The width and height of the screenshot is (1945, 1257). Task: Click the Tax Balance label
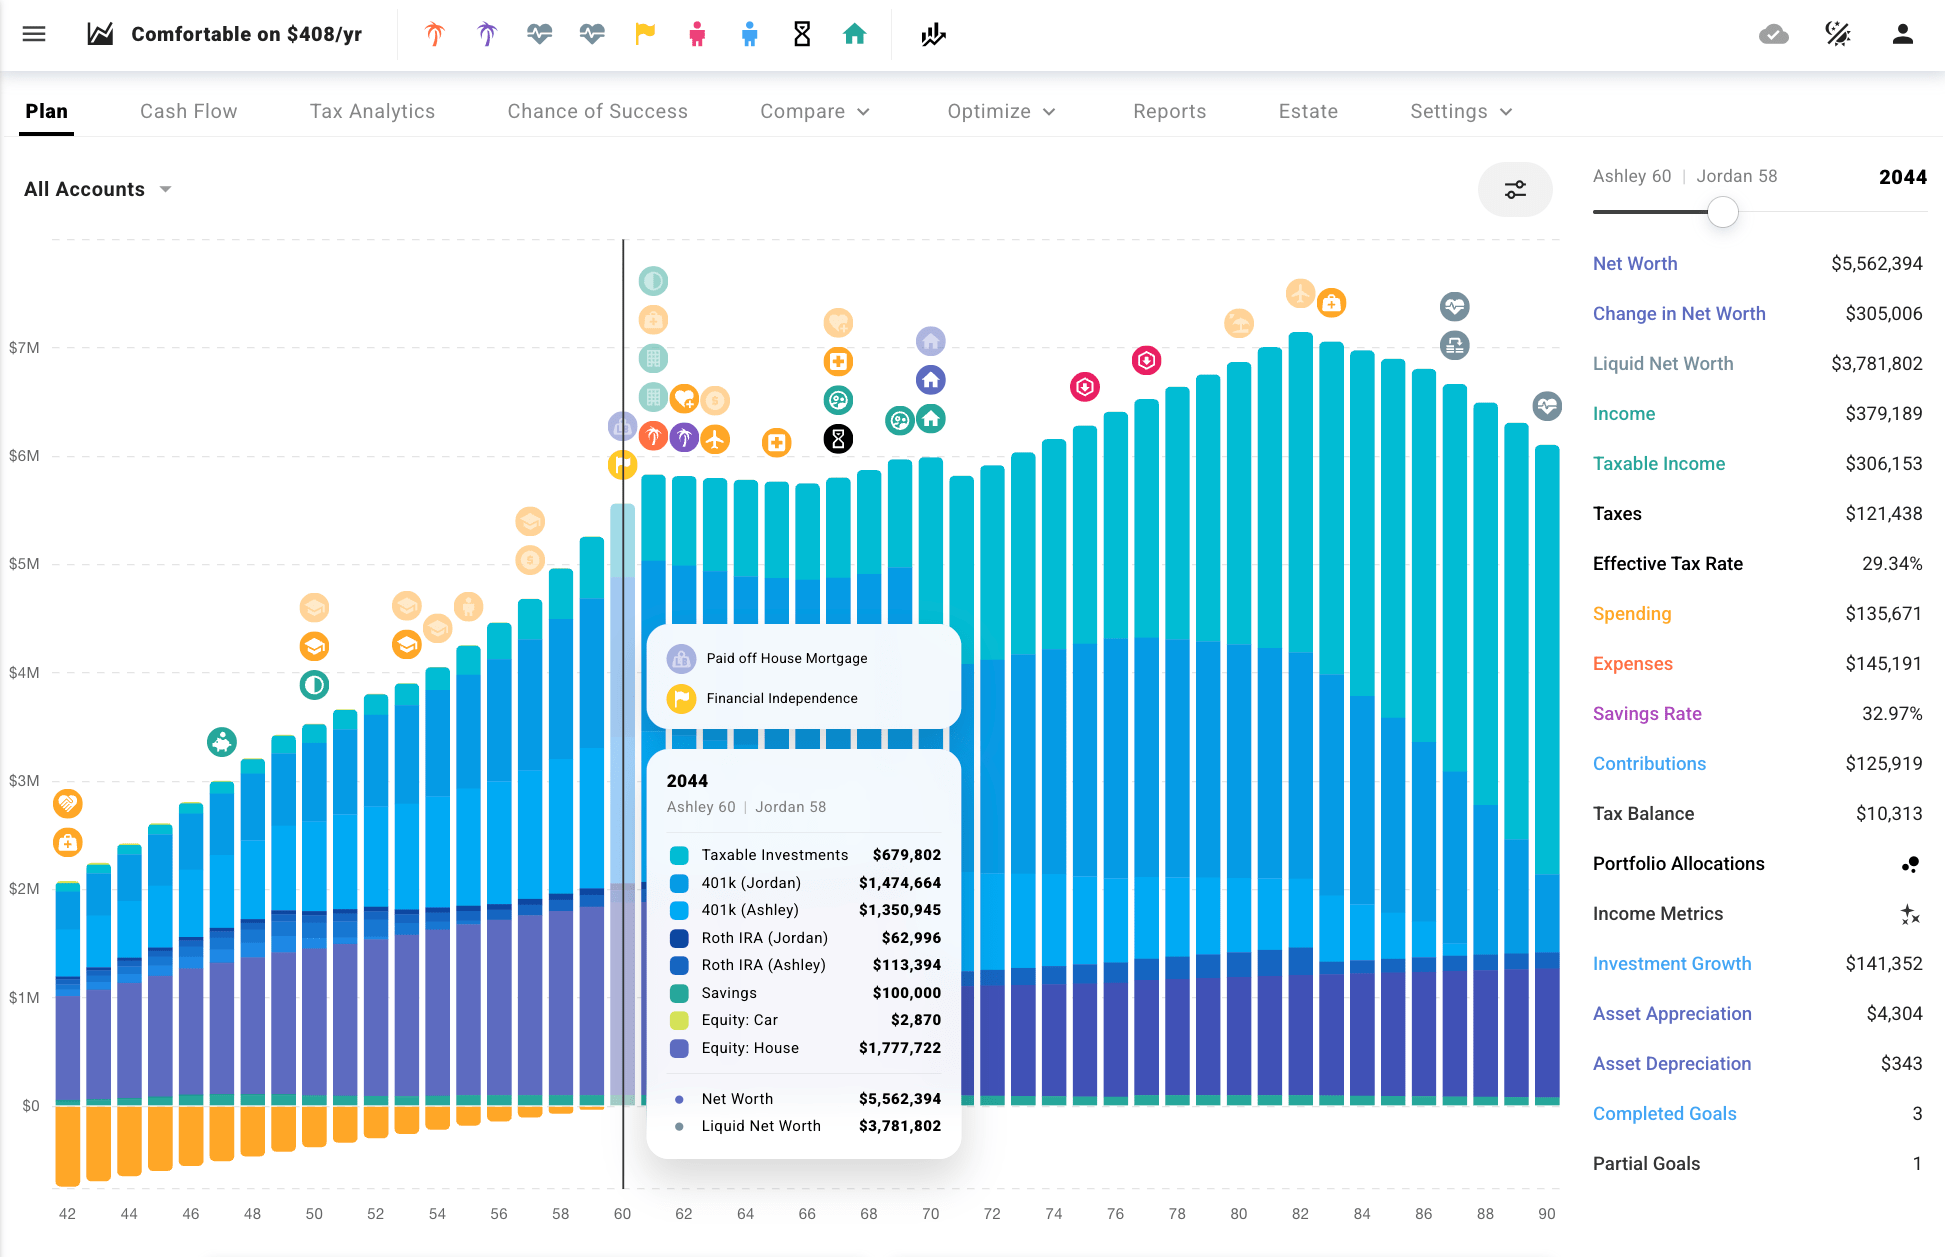tap(1643, 814)
